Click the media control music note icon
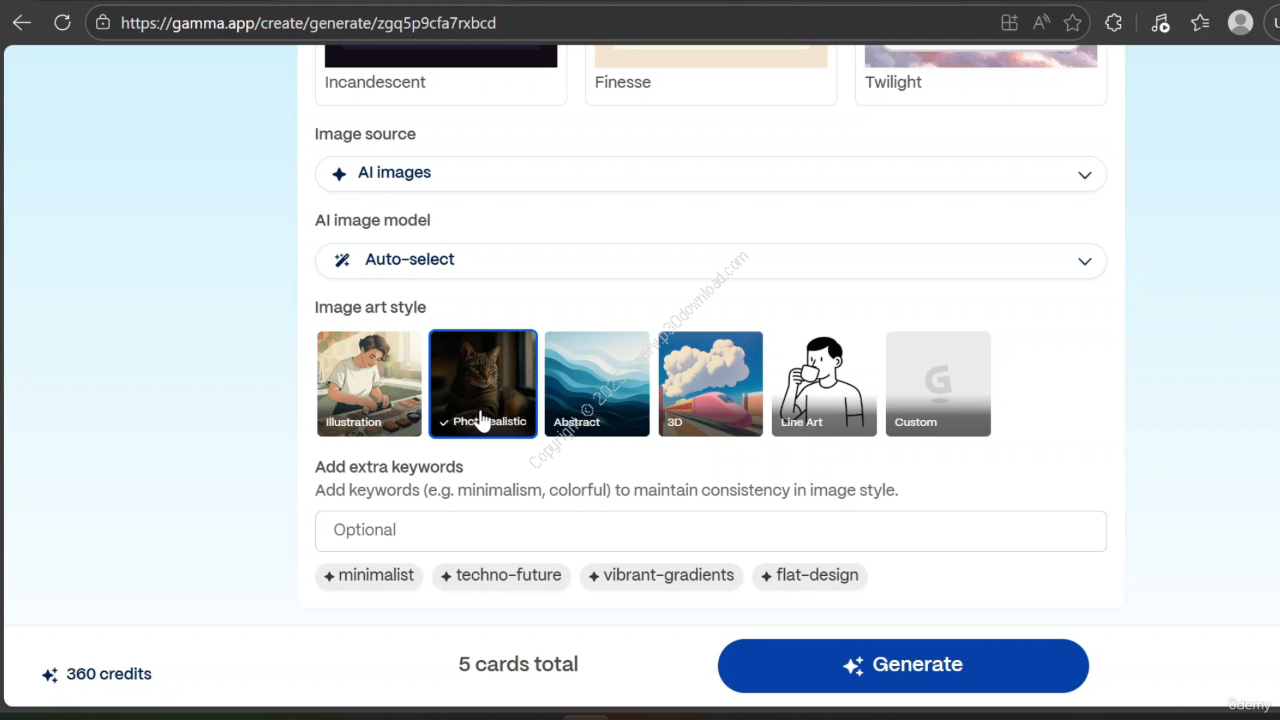The image size is (1280, 720). (1160, 23)
